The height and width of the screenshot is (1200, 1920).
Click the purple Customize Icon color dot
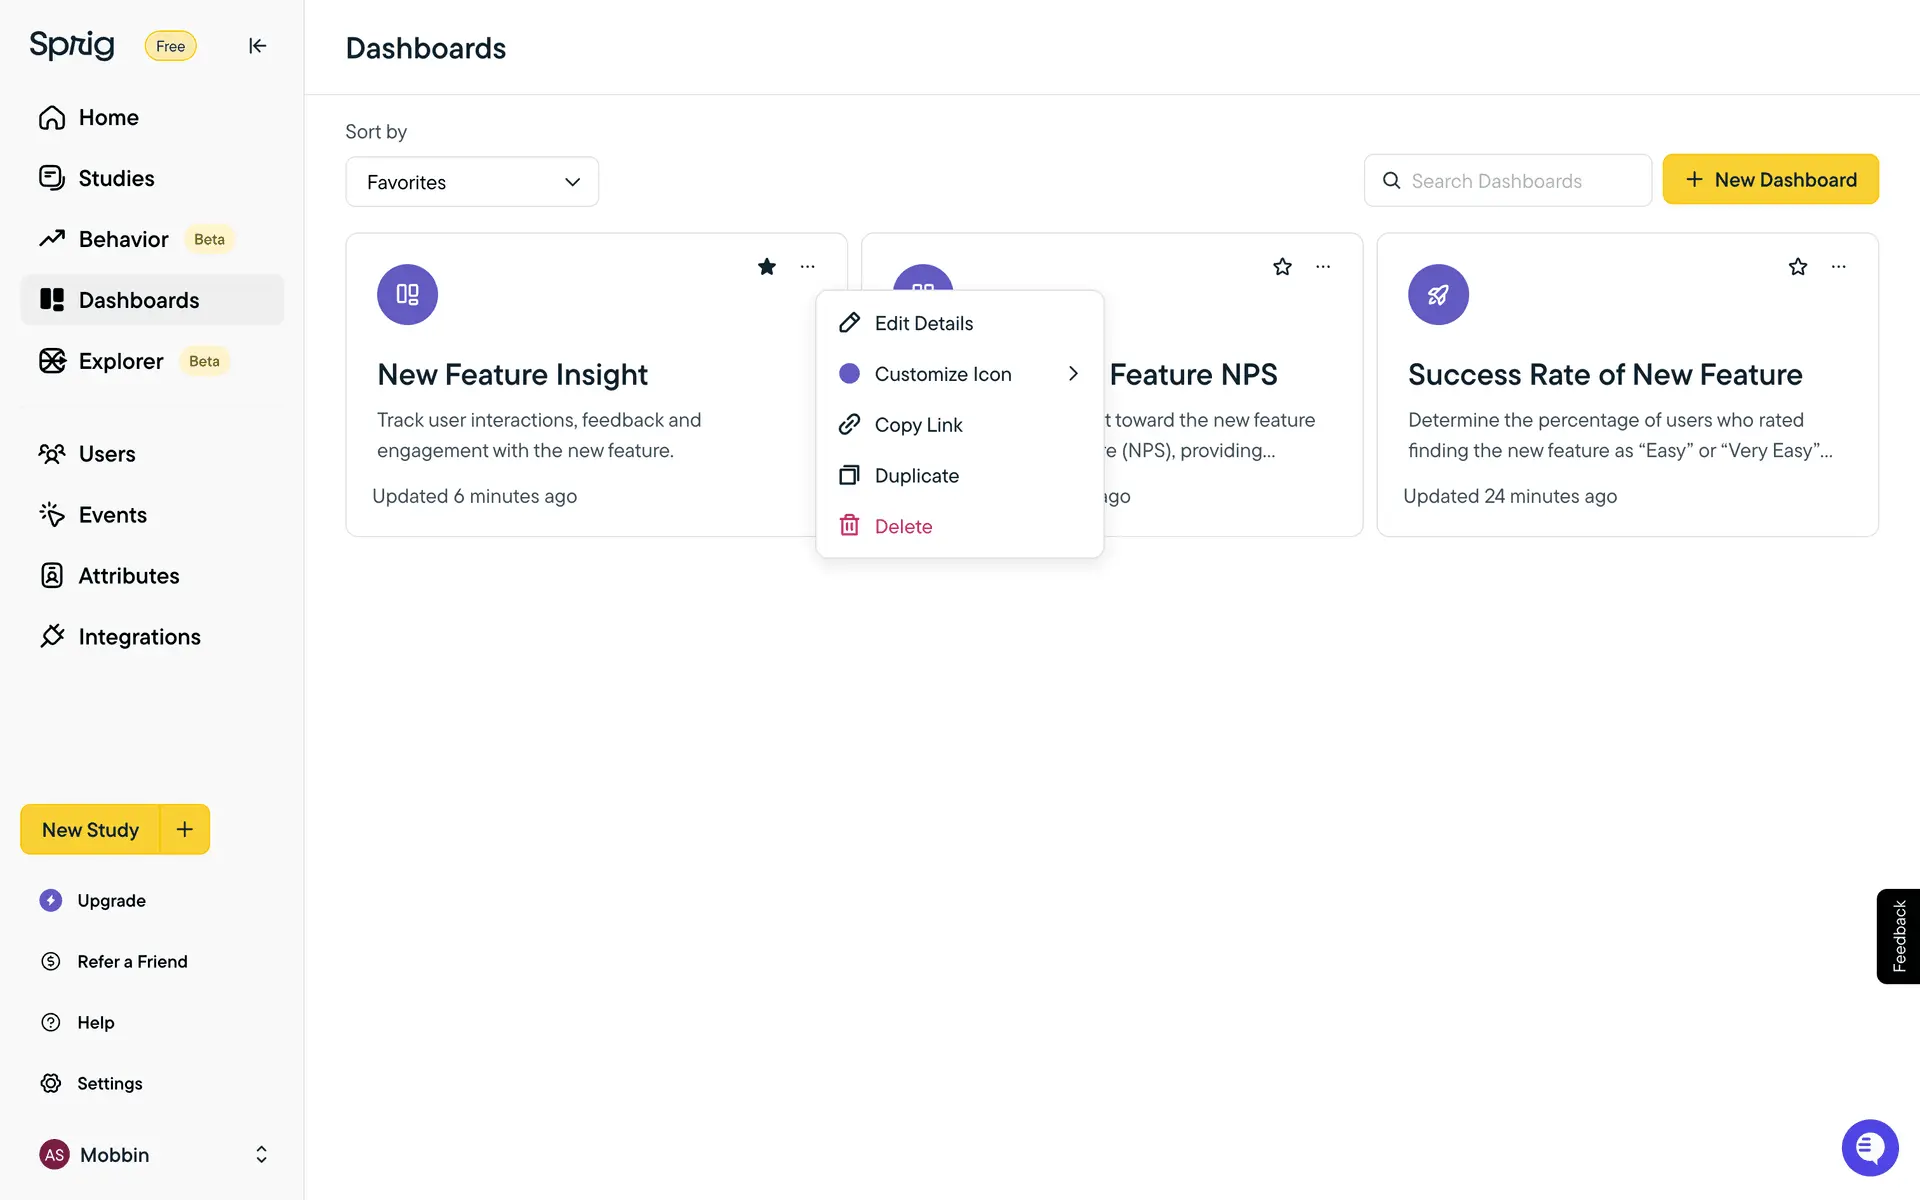click(x=849, y=374)
